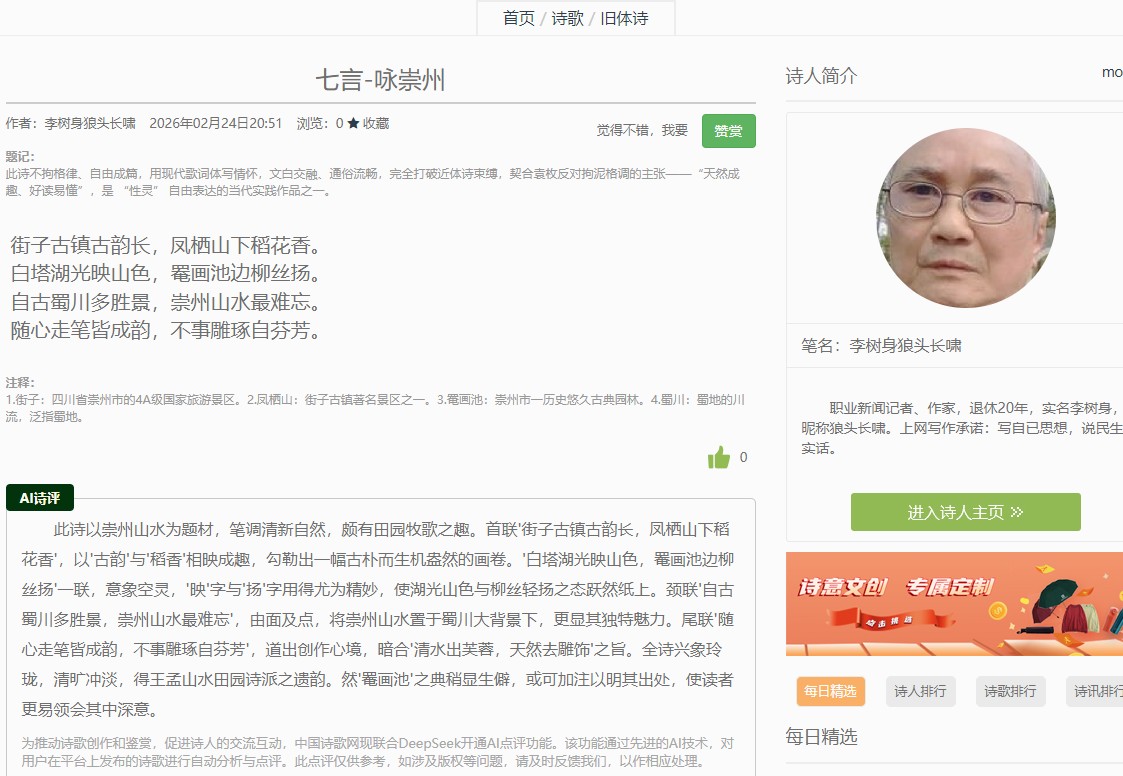This screenshot has height=776, width=1123.
Task: Click the AI诗评 label badge
Action: pyautogui.click(x=40, y=498)
